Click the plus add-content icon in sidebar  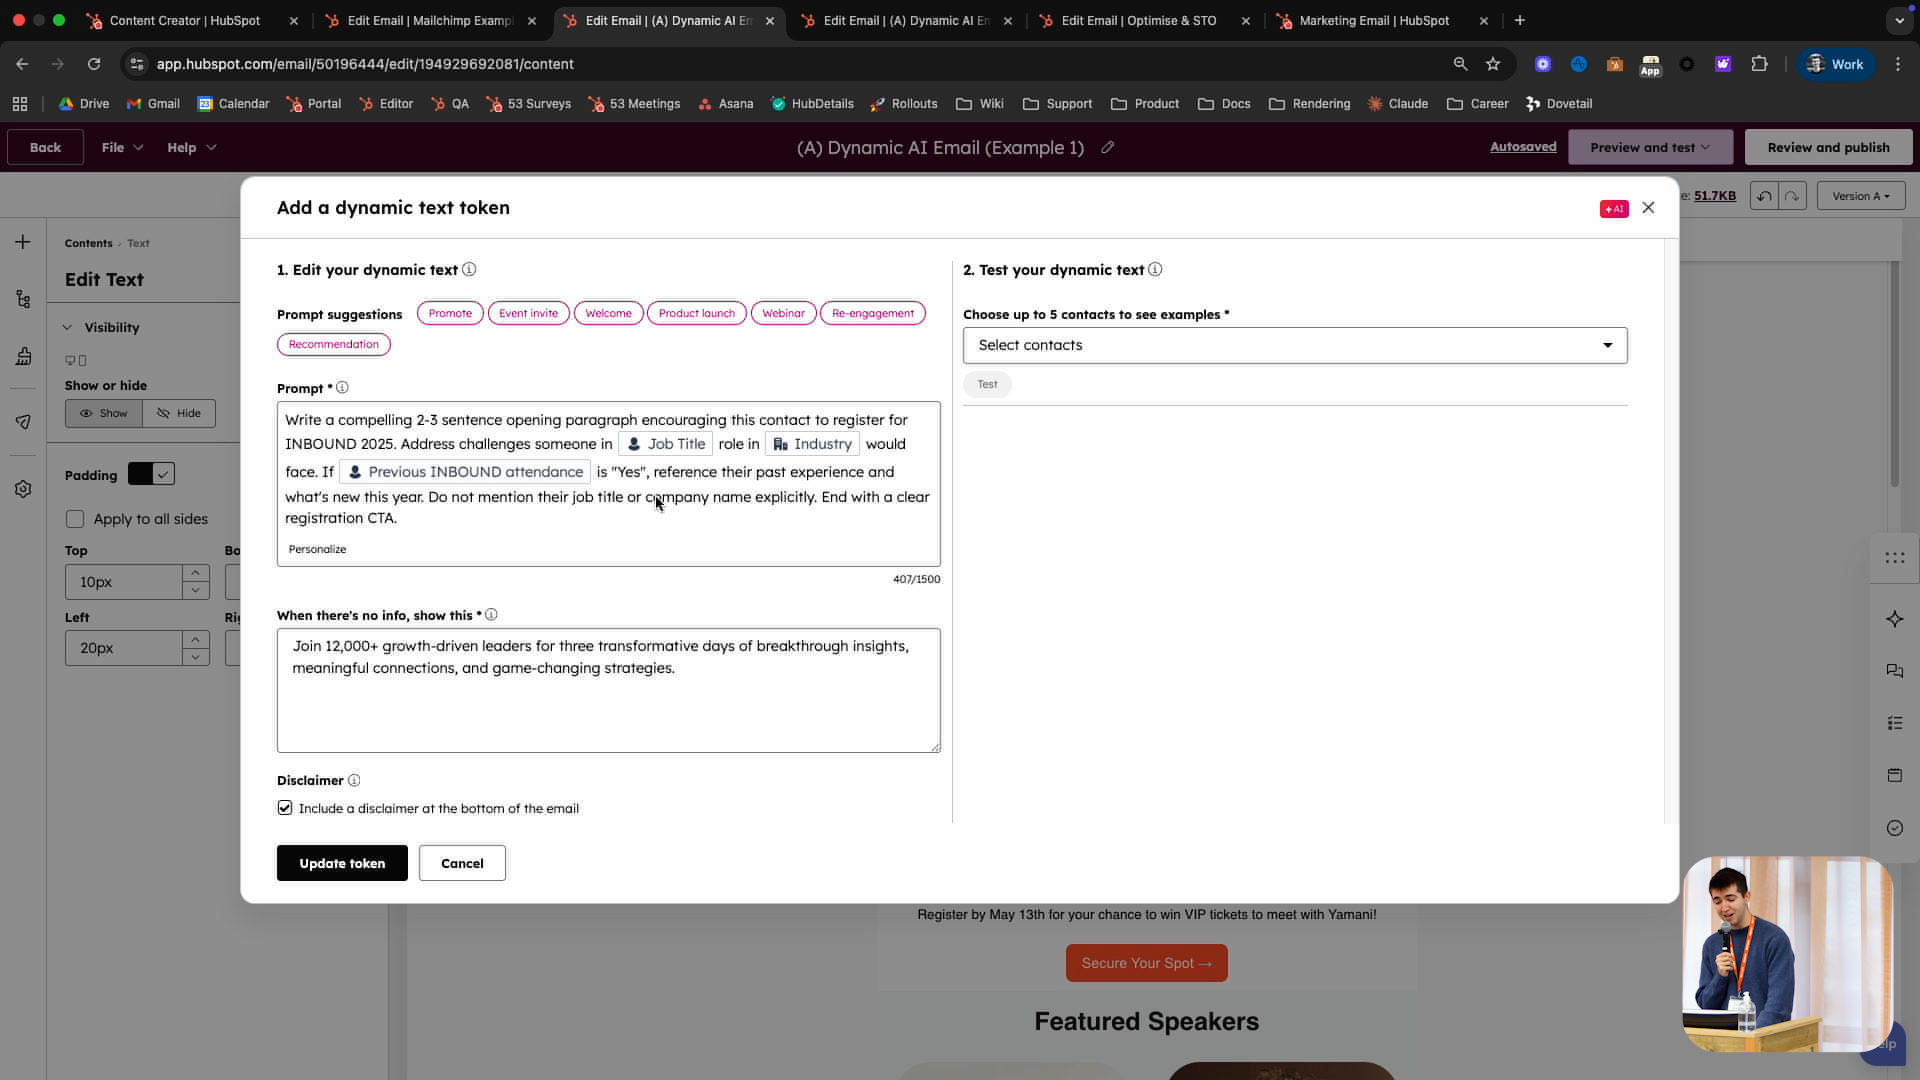click(23, 242)
